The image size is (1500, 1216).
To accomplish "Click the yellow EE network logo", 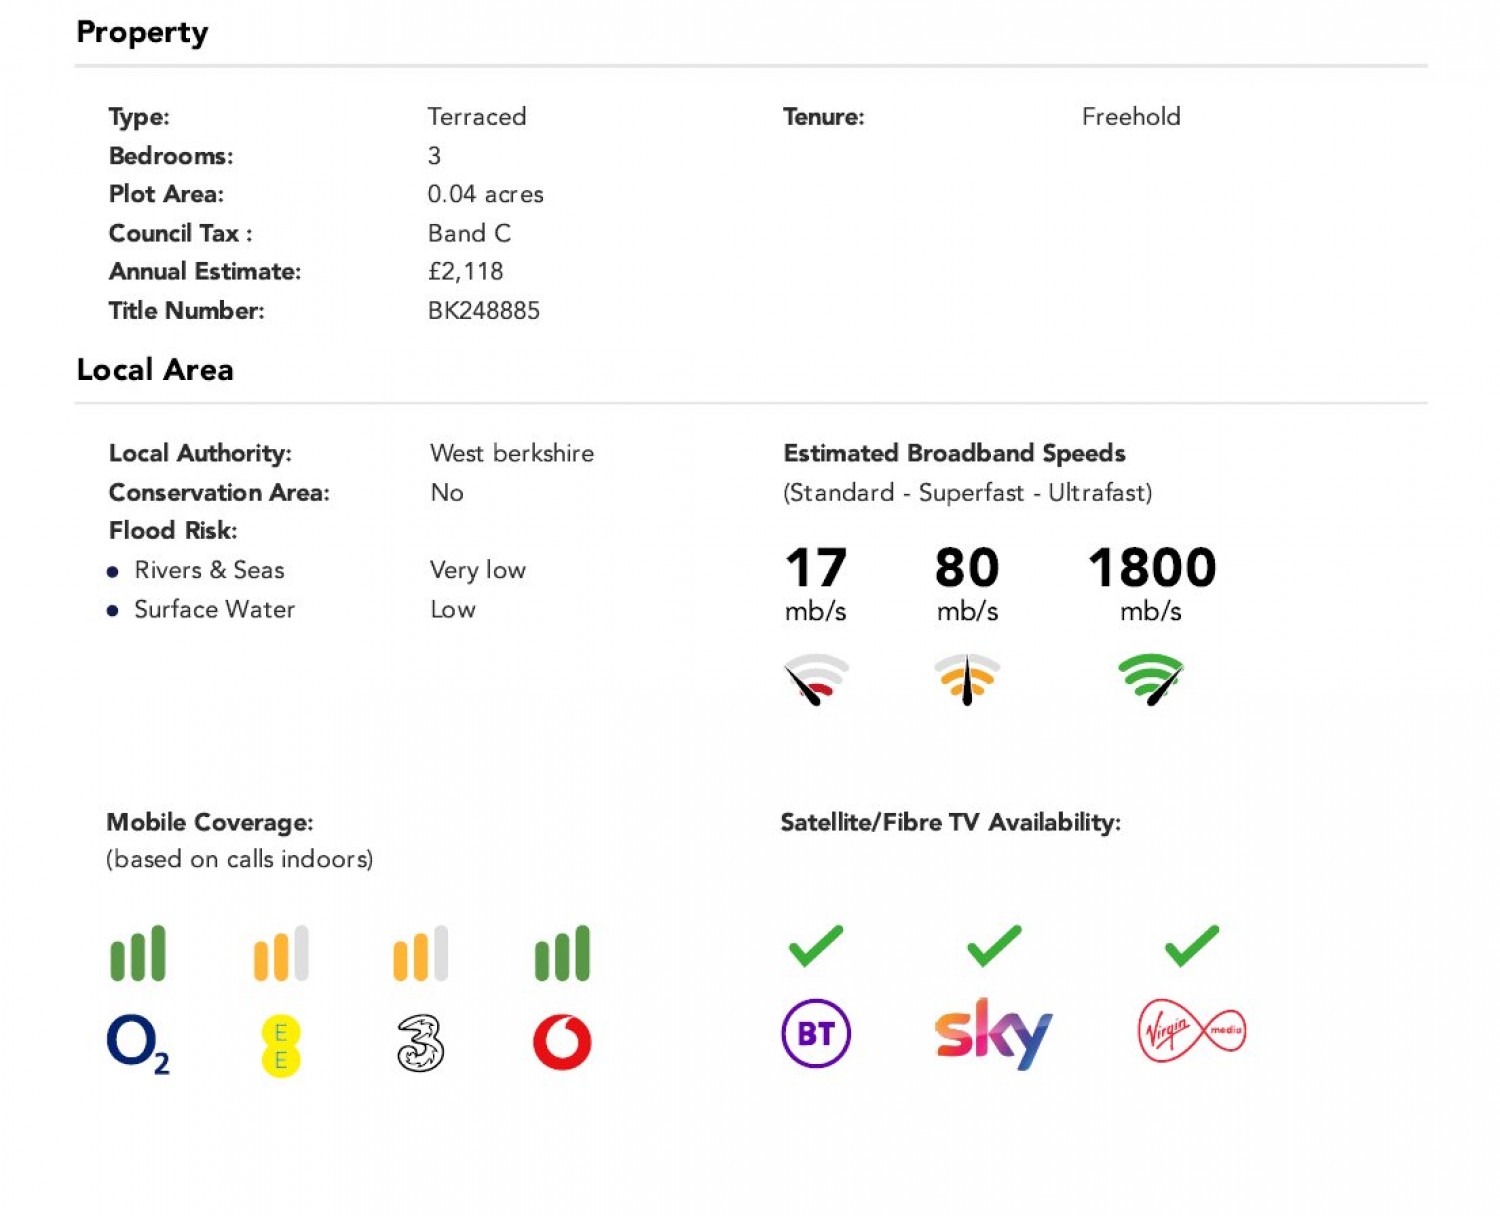I will 280,1046.
